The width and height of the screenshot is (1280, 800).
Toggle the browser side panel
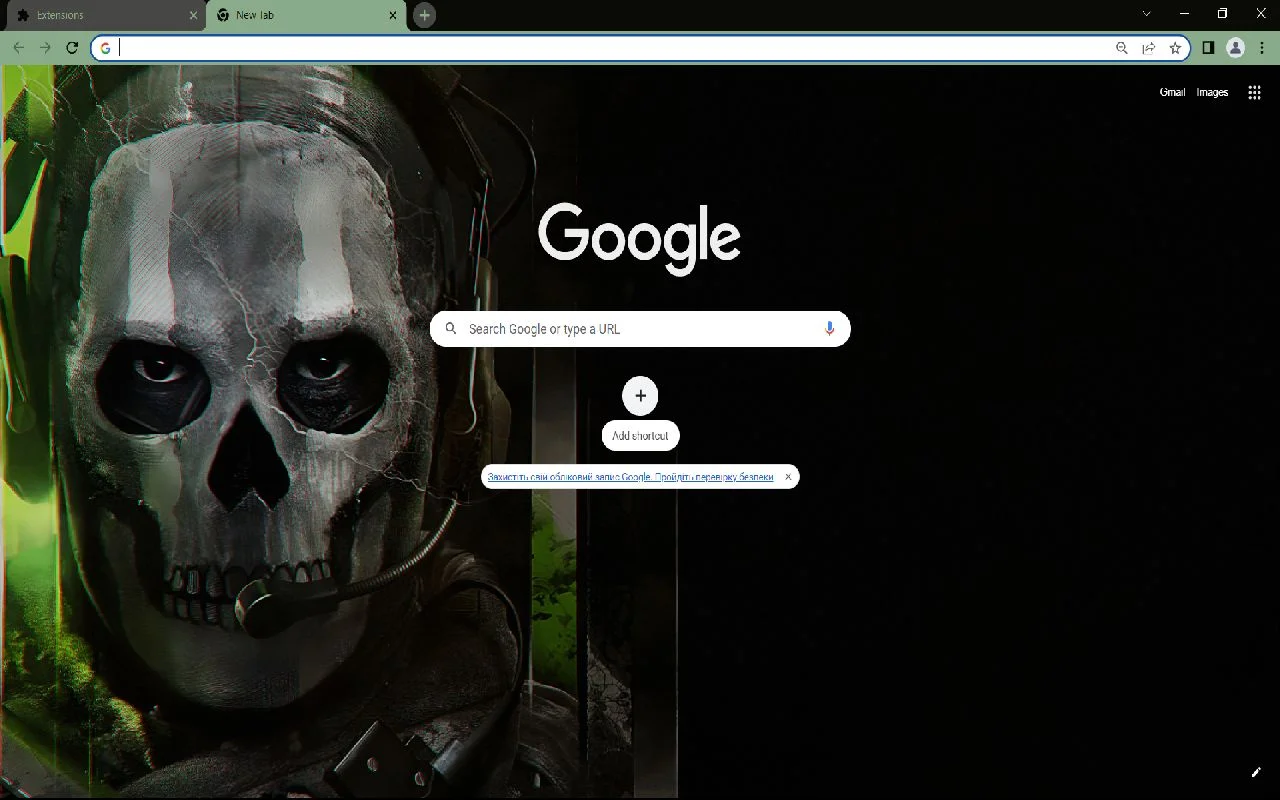click(1208, 48)
